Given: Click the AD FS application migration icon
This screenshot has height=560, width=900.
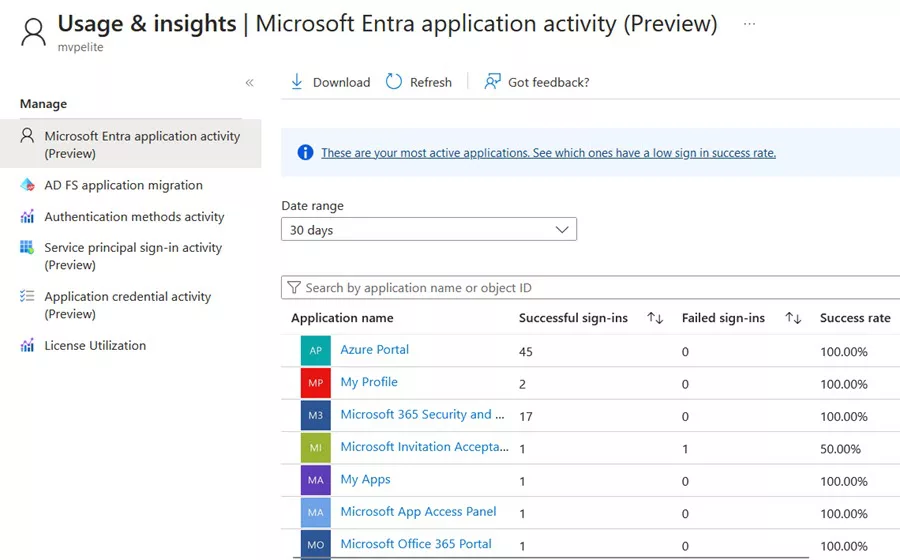Looking at the screenshot, I should click(27, 185).
